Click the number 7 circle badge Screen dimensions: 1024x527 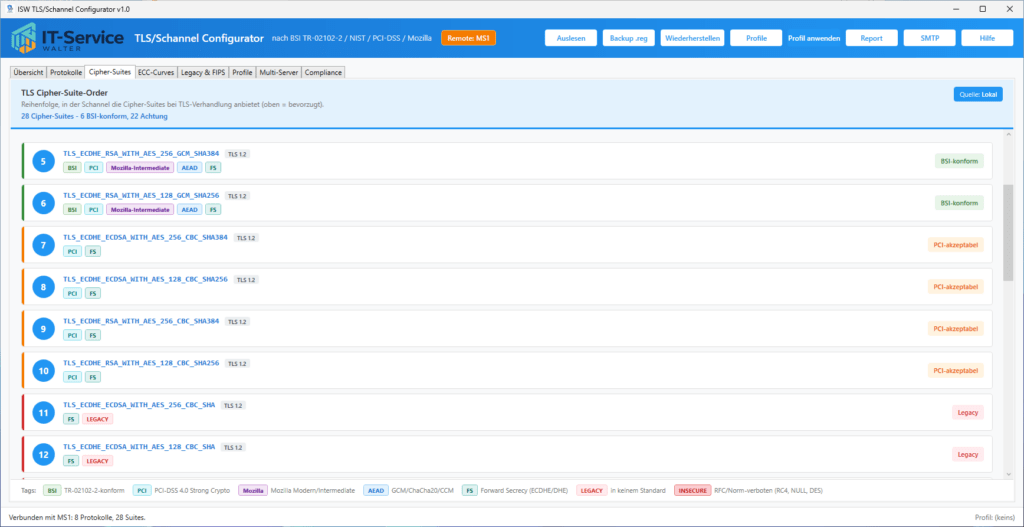(43, 245)
